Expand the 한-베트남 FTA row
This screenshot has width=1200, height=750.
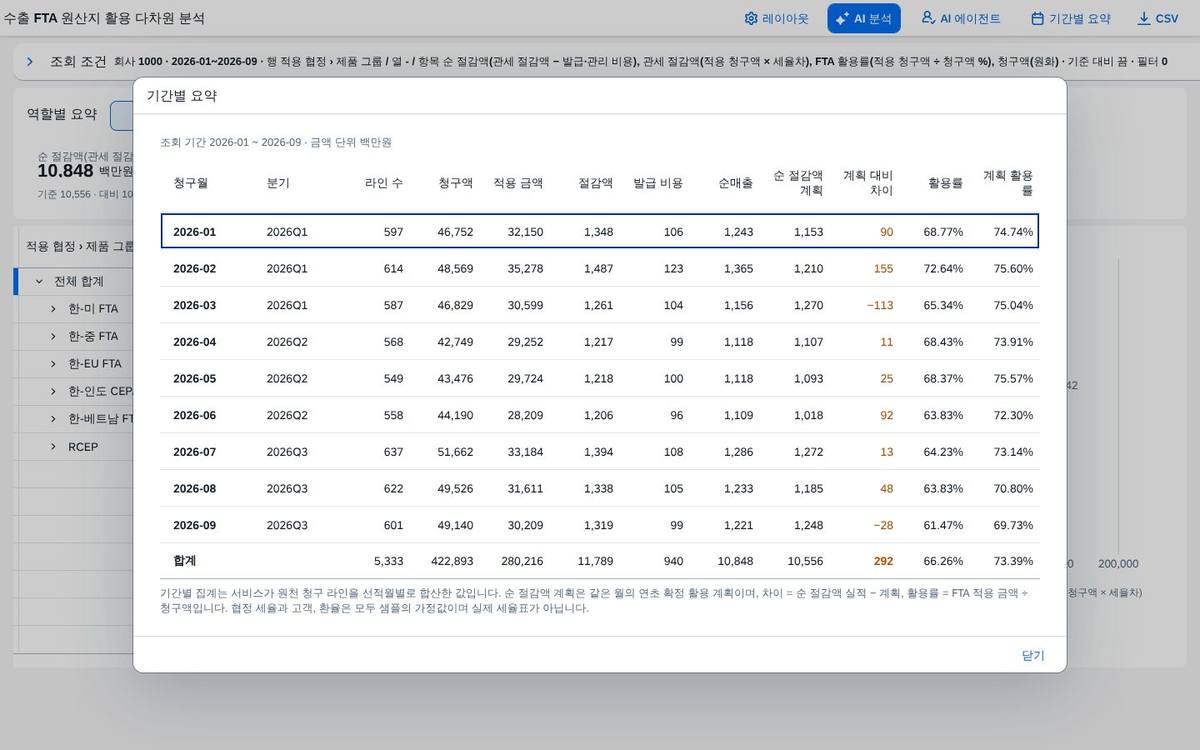(x=53, y=419)
